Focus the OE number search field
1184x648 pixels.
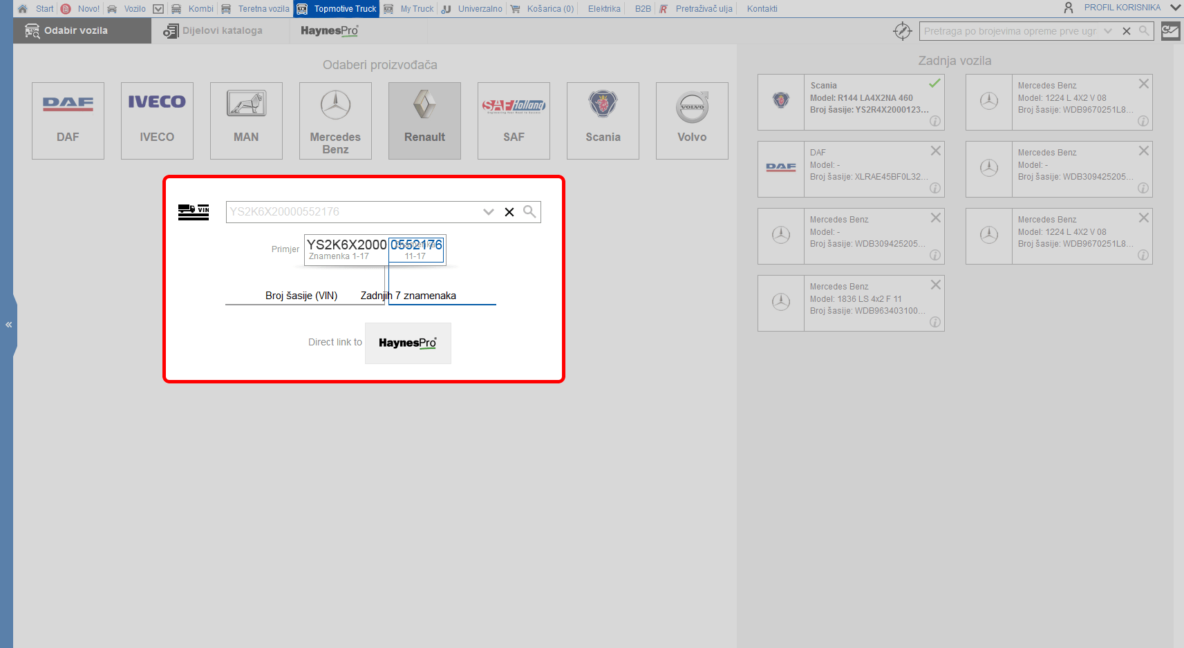pyautogui.click(x=1010, y=31)
